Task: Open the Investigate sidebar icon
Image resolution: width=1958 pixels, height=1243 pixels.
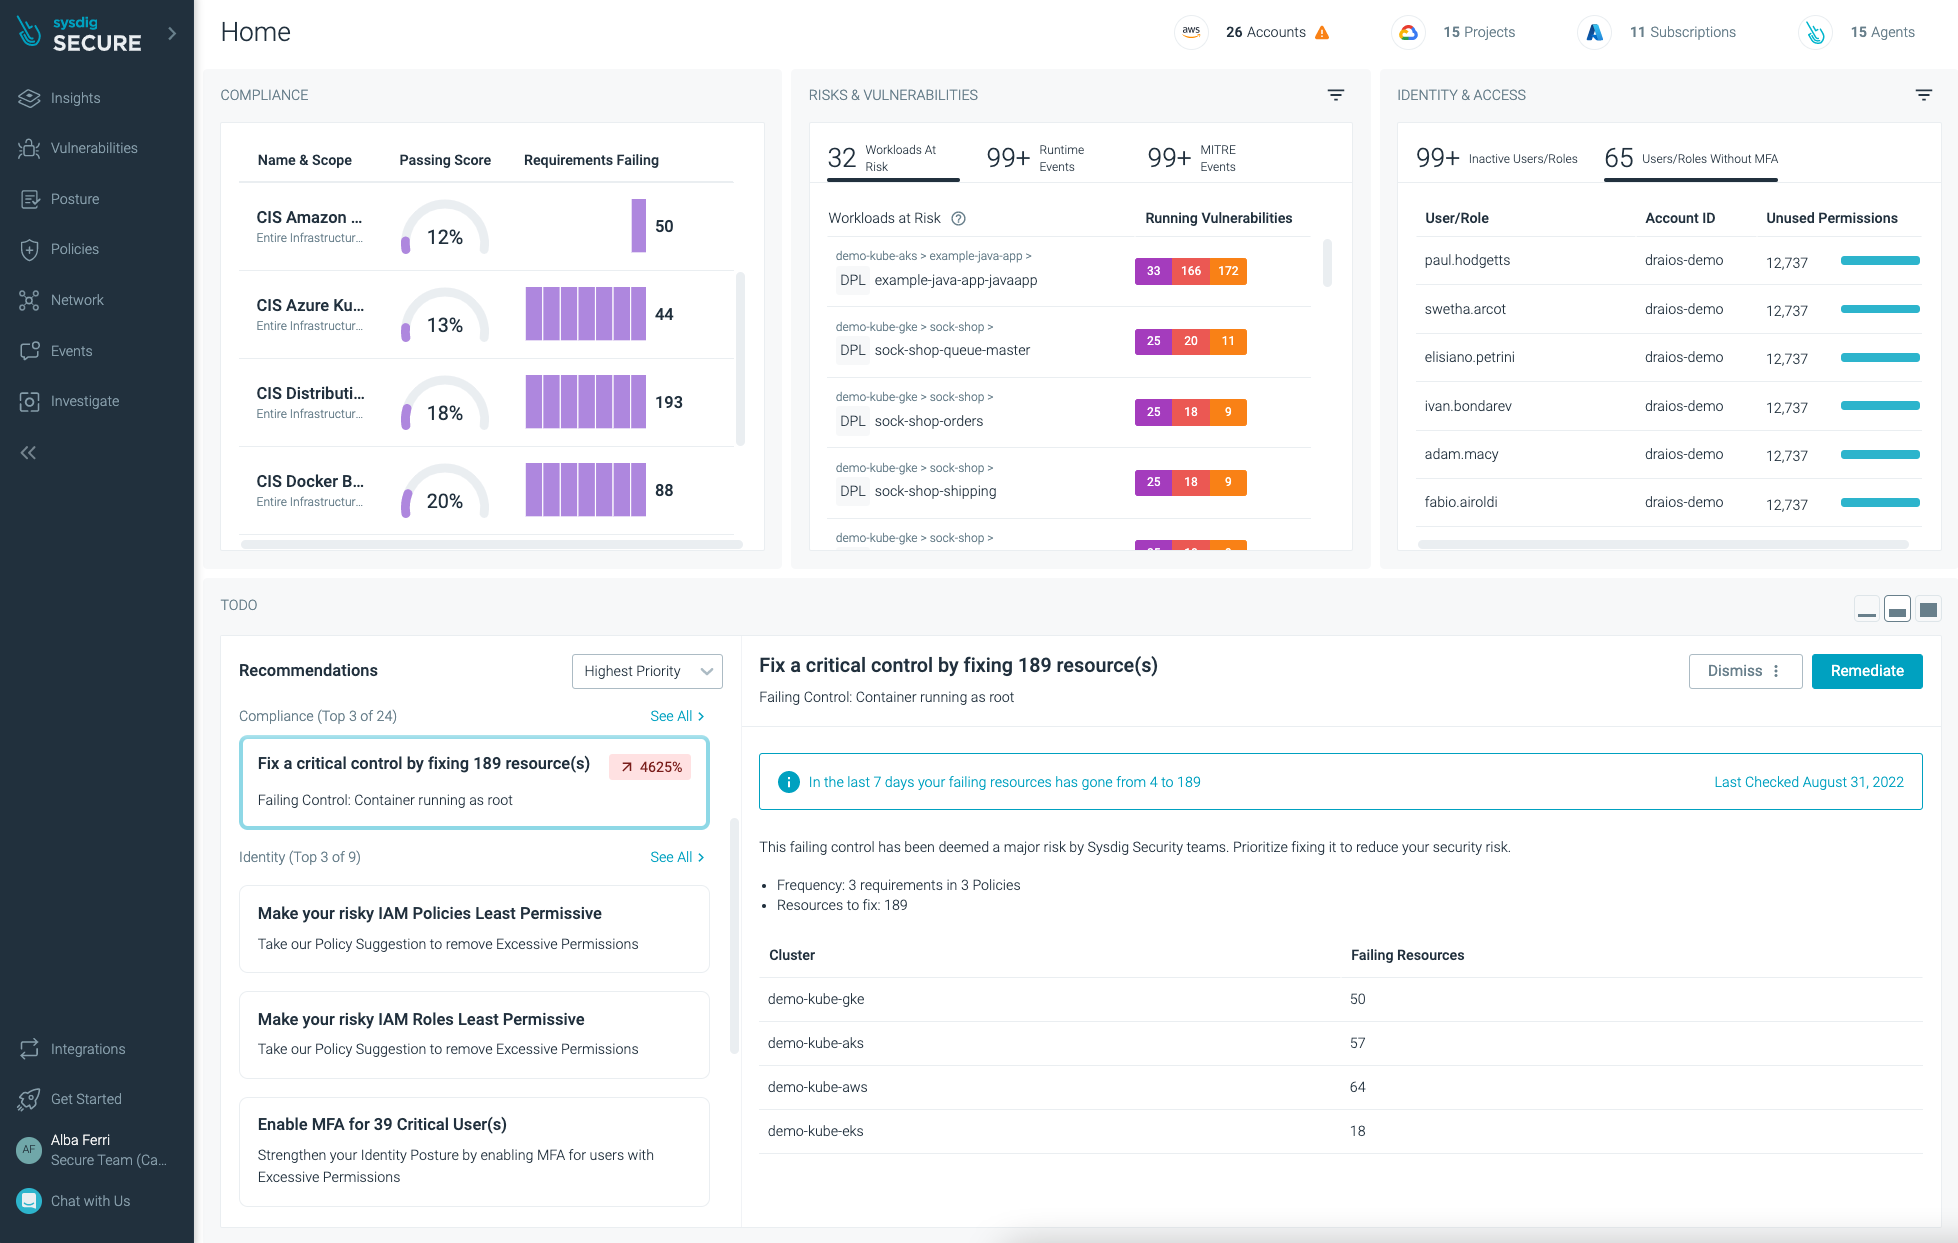Action: (29, 401)
